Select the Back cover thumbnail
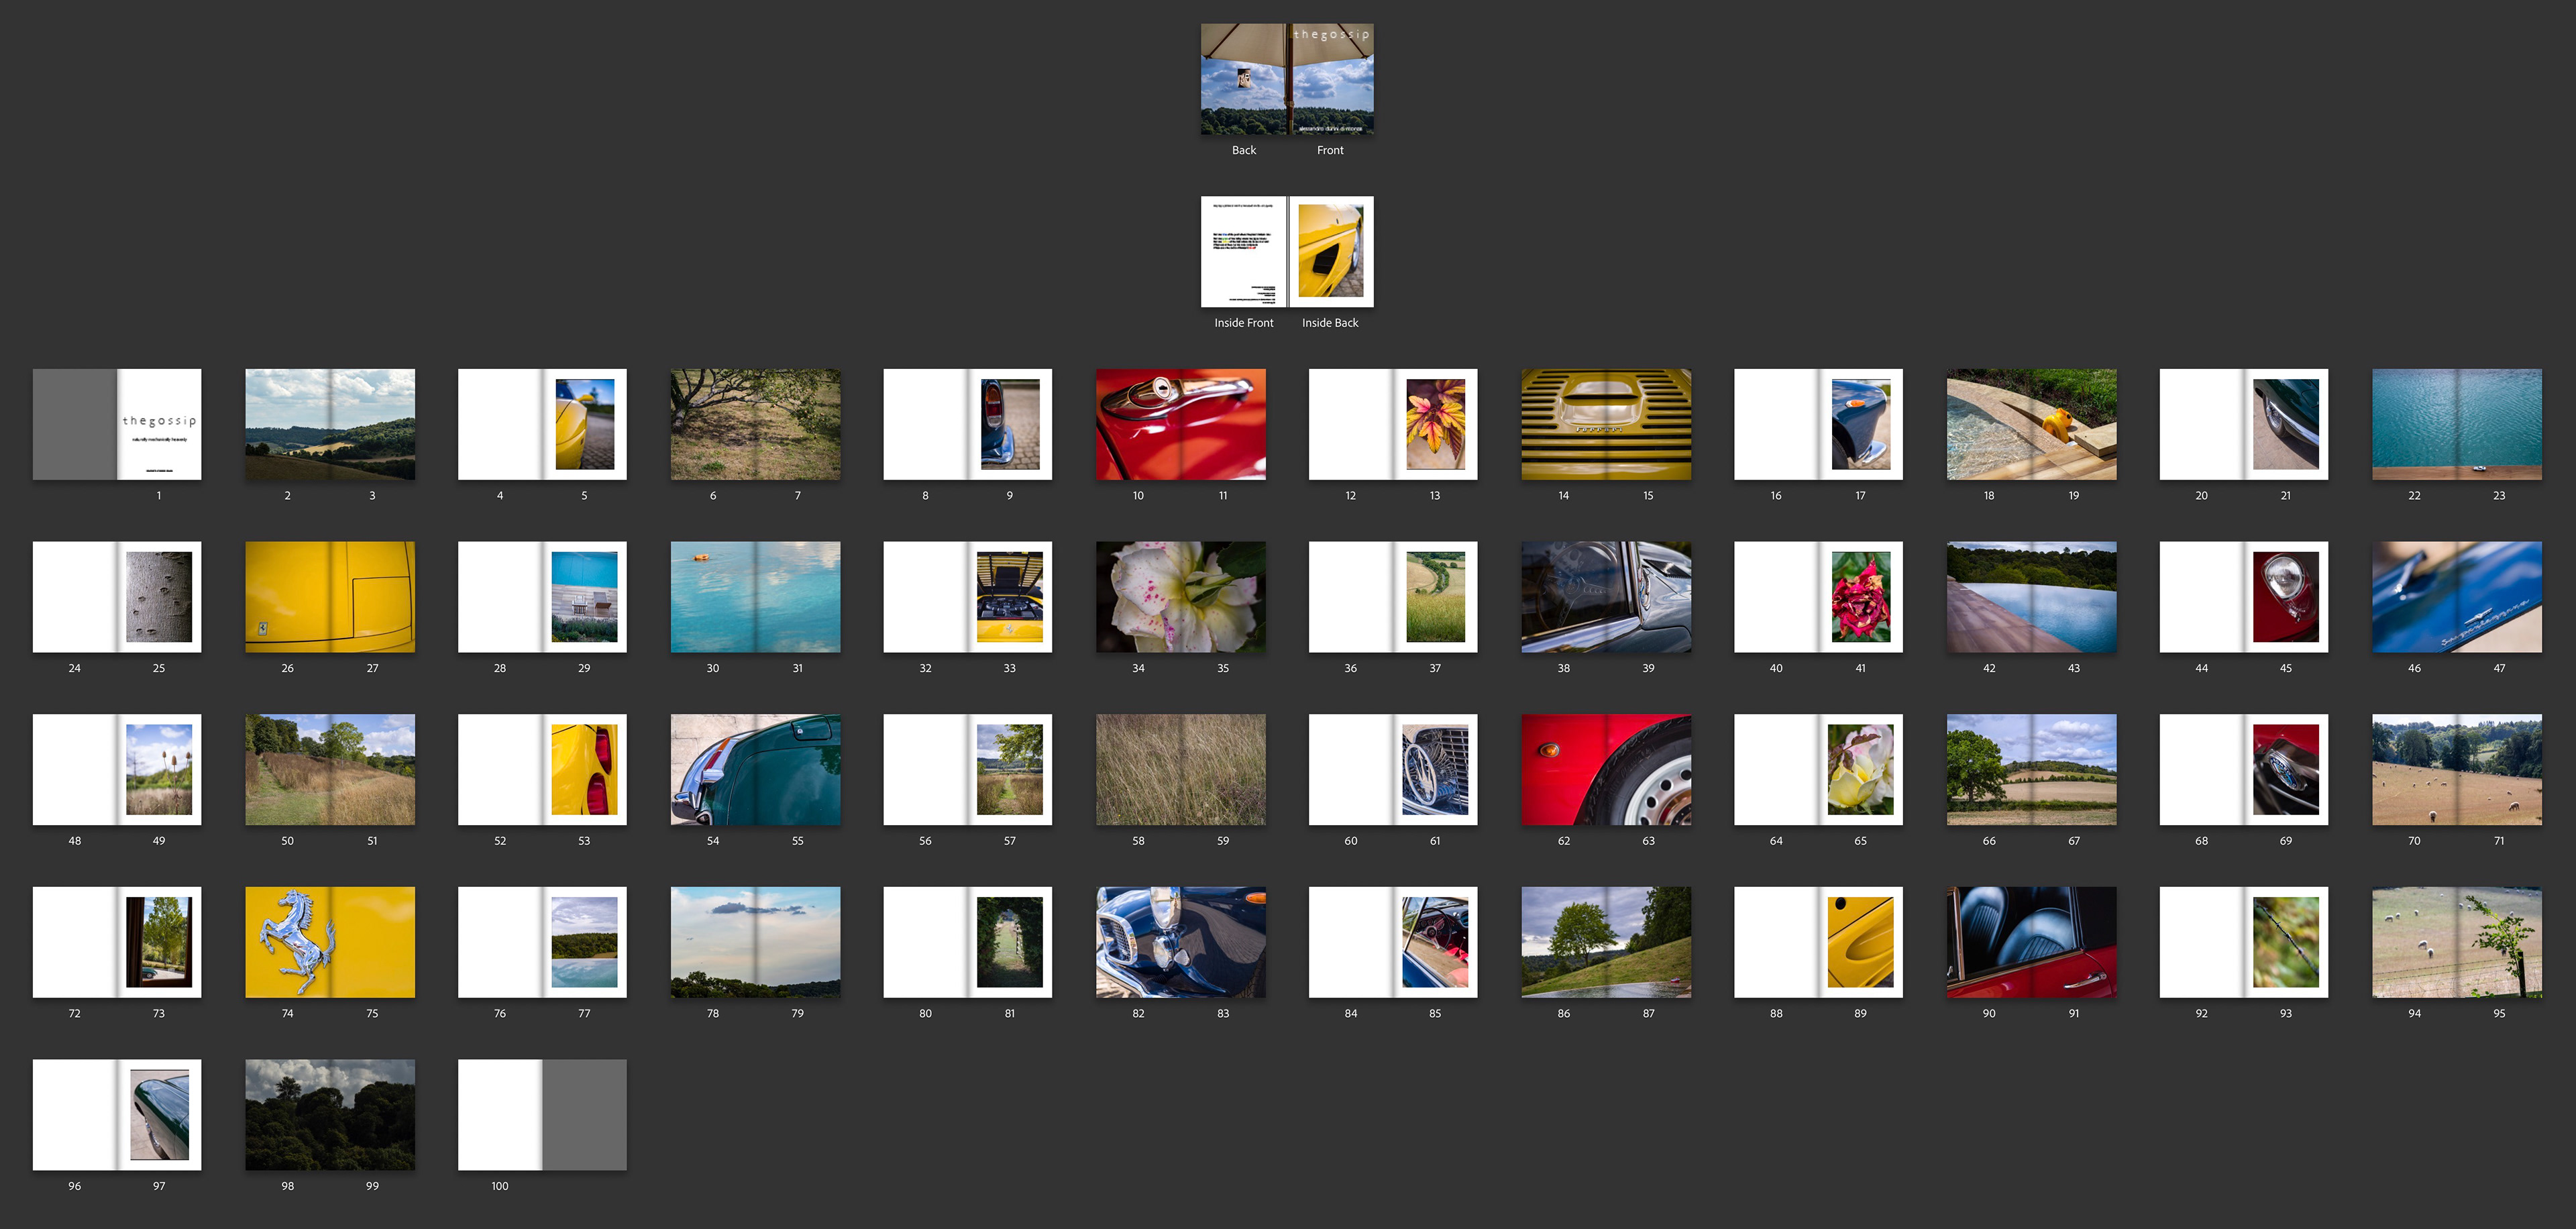This screenshot has width=2576, height=1229. (1243, 80)
